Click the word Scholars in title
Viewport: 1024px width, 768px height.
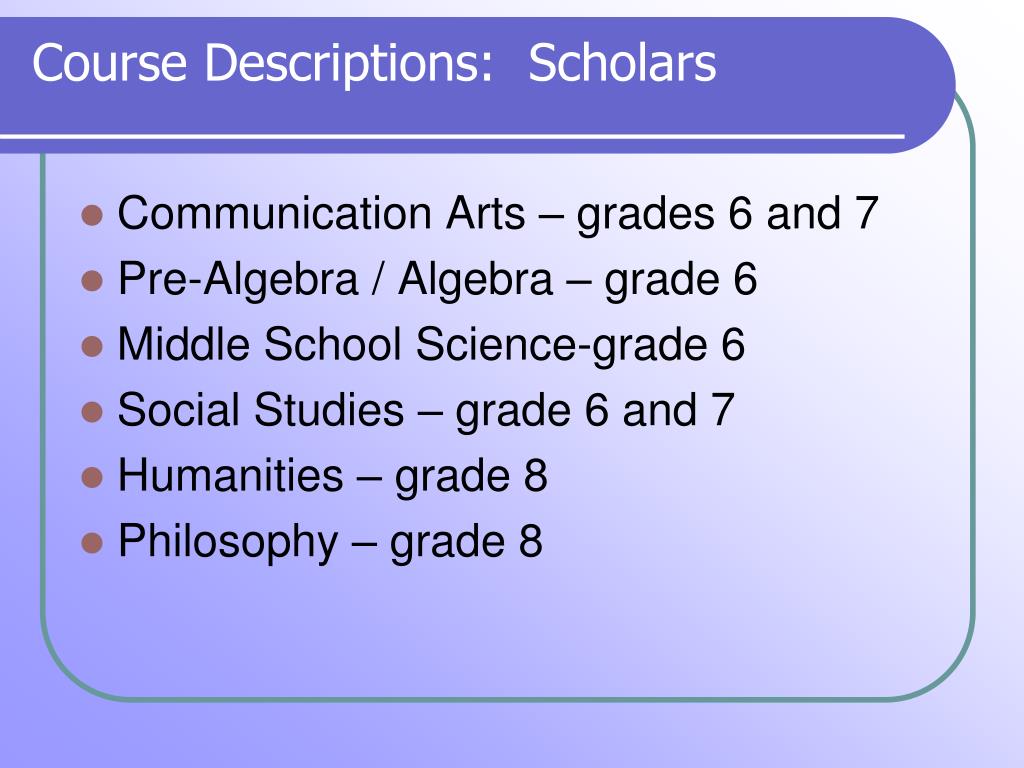[x=622, y=63]
